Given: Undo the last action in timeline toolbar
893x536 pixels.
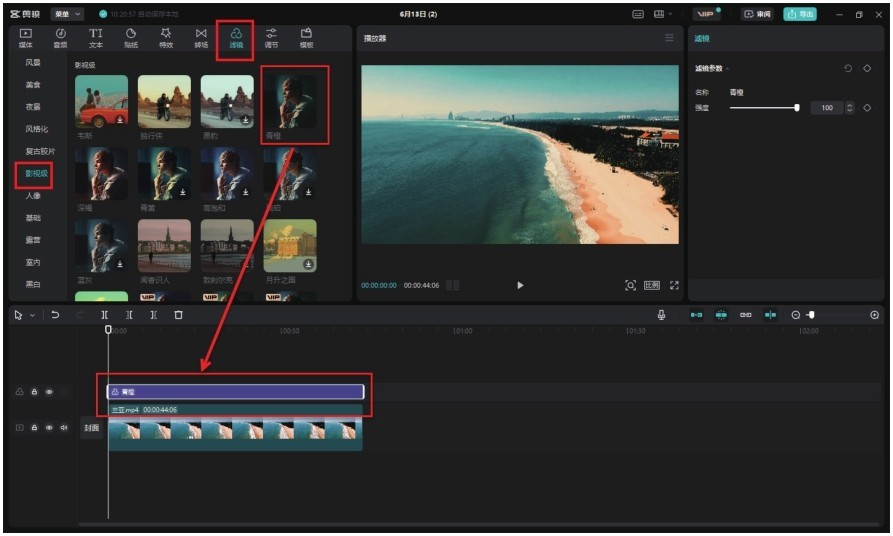Looking at the screenshot, I should click(x=55, y=314).
